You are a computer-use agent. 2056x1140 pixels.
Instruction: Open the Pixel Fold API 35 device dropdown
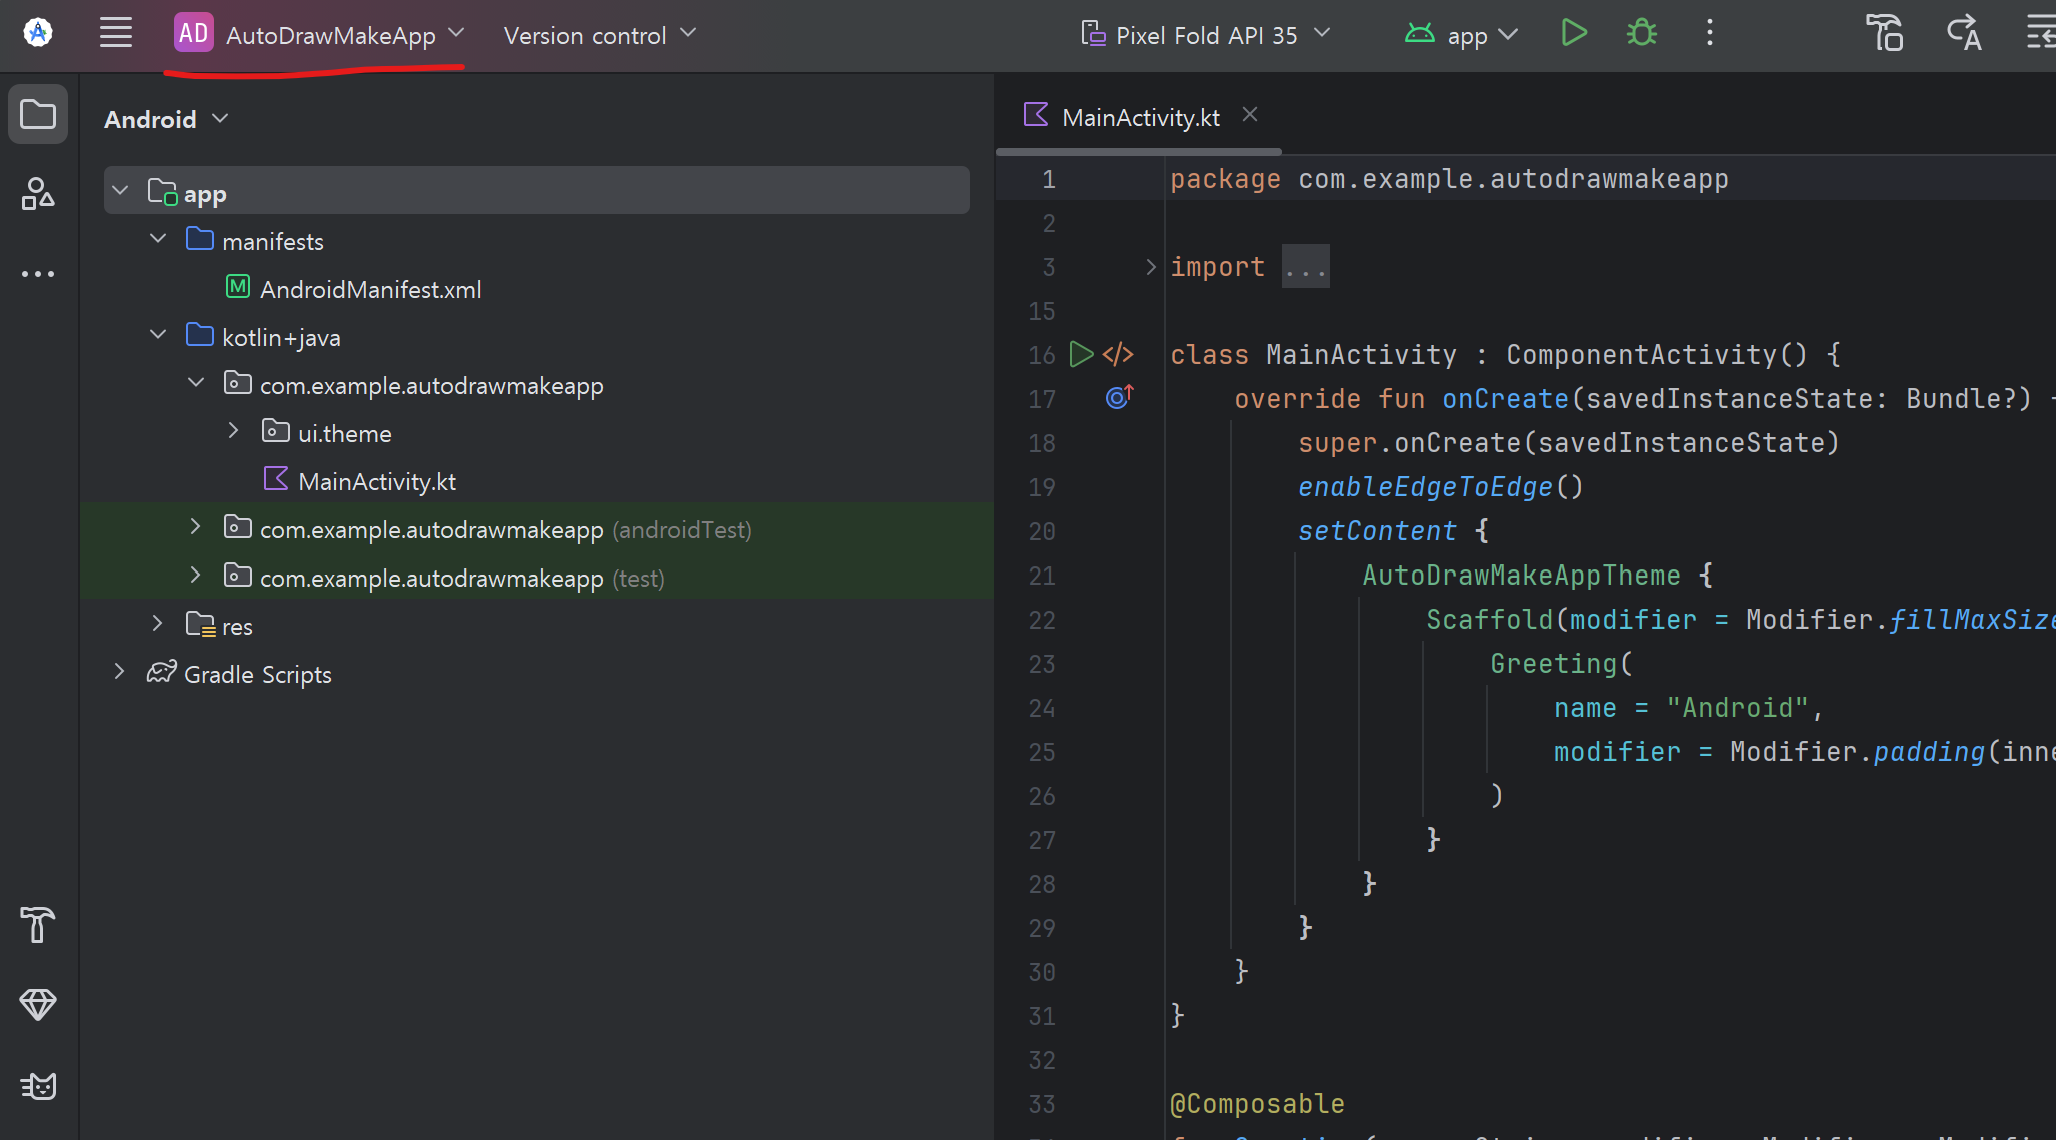(1206, 35)
